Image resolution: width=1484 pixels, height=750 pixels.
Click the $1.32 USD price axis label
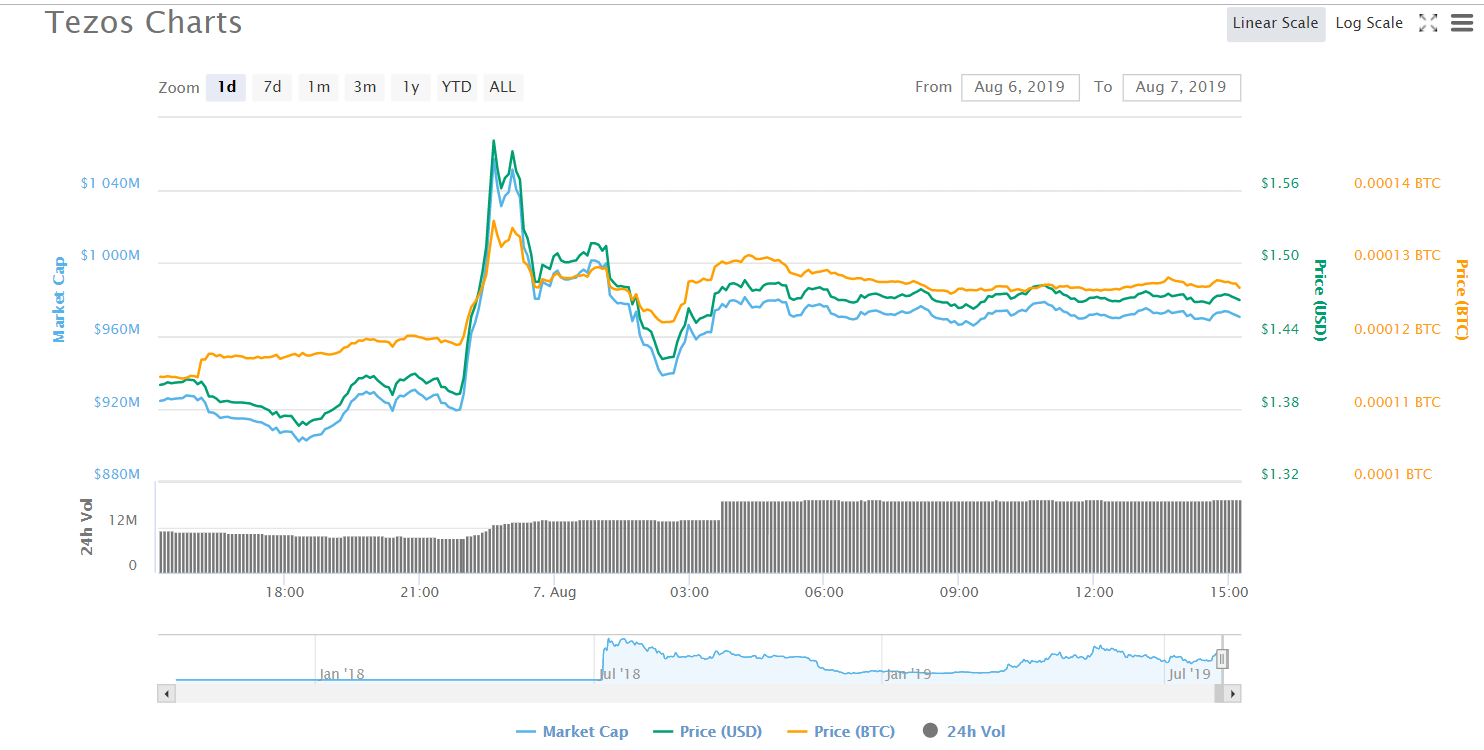[x=1280, y=474]
